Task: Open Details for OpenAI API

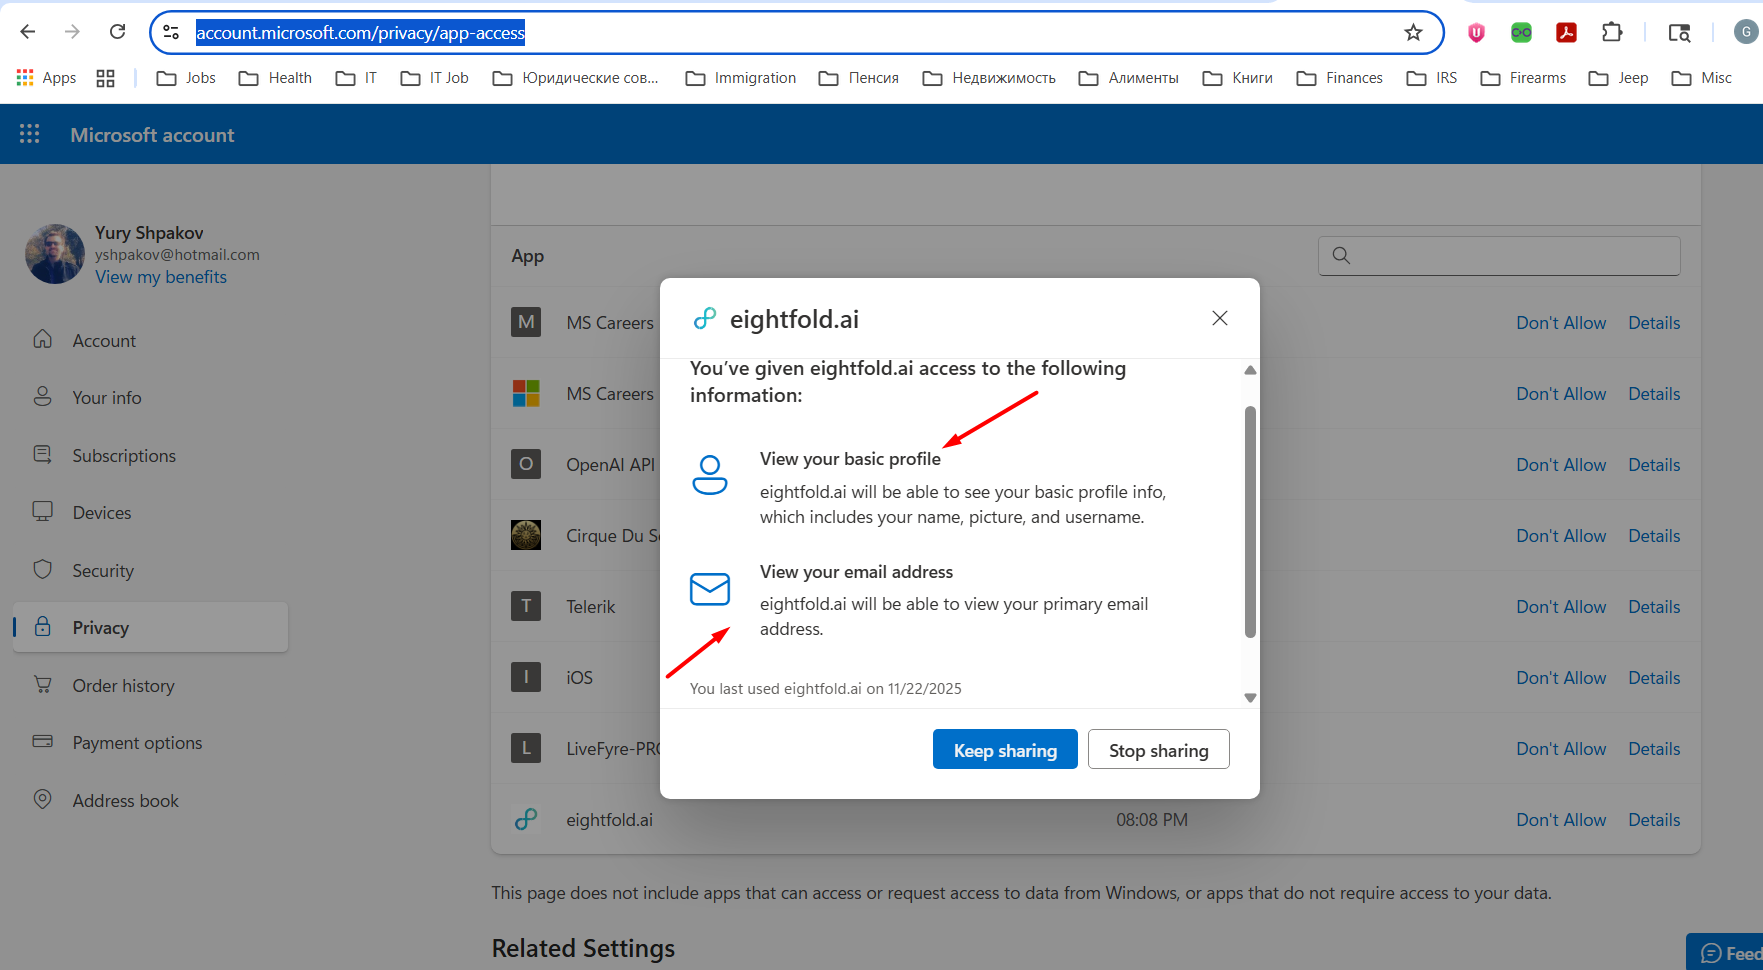Action: tap(1654, 464)
